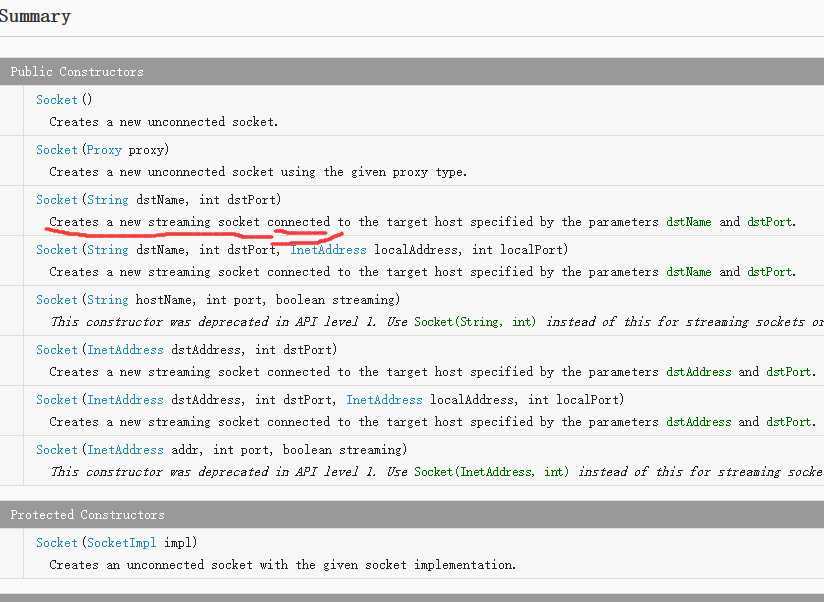
Task: Click String type in the dstName localAddress constructor
Action: [x=107, y=250]
